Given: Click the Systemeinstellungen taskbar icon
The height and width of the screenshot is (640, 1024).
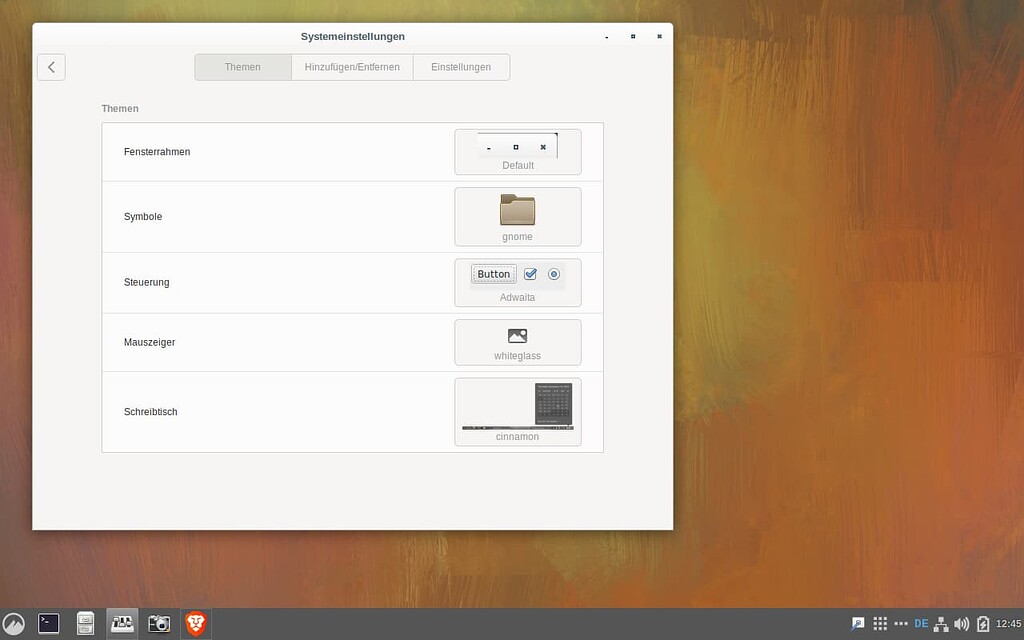Looking at the screenshot, I should point(123,624).
